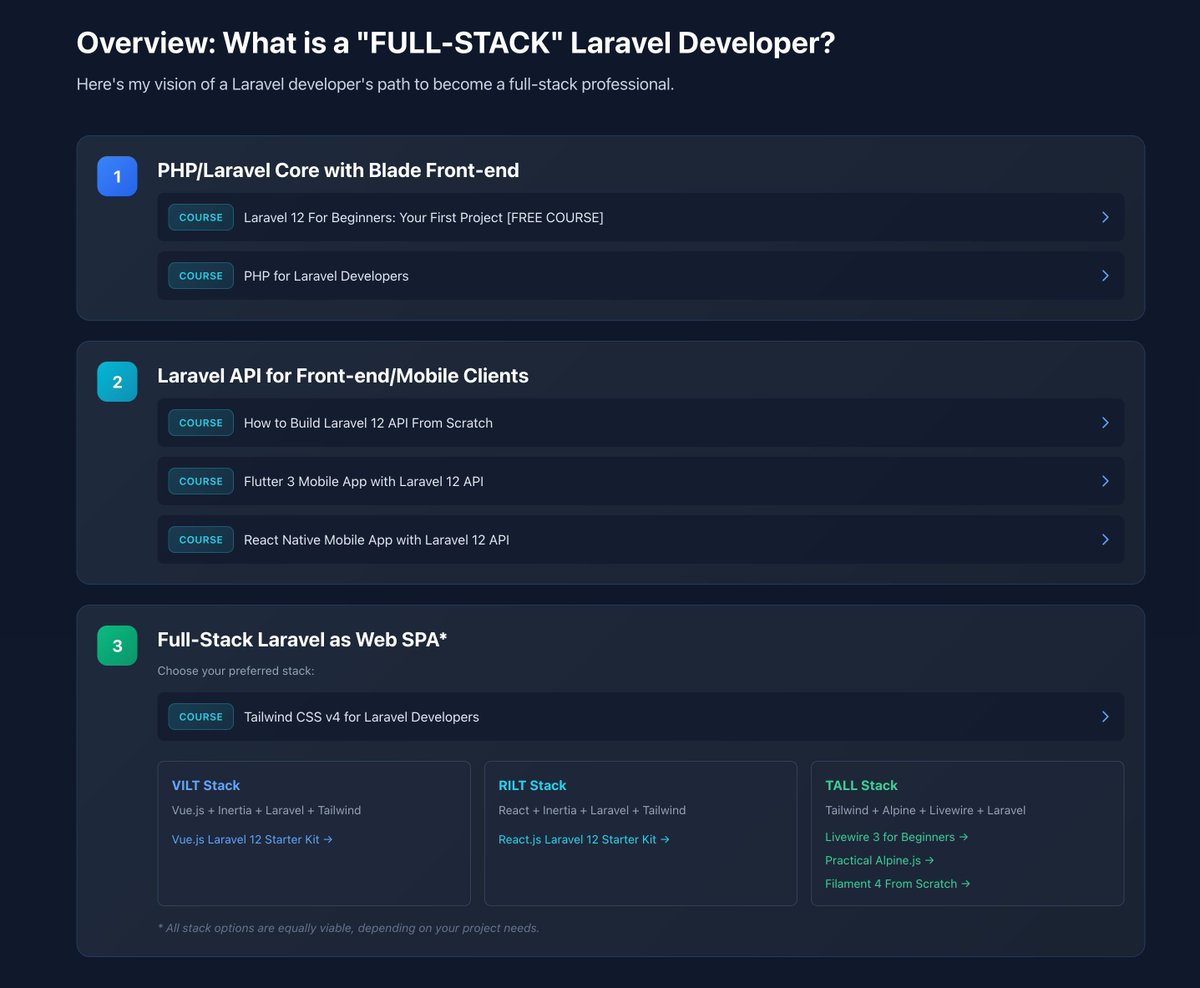Viewport: 1200px width, 988px height.
Task: Click the green circle badge numbered 3
Action: click(x=117, y=646)
